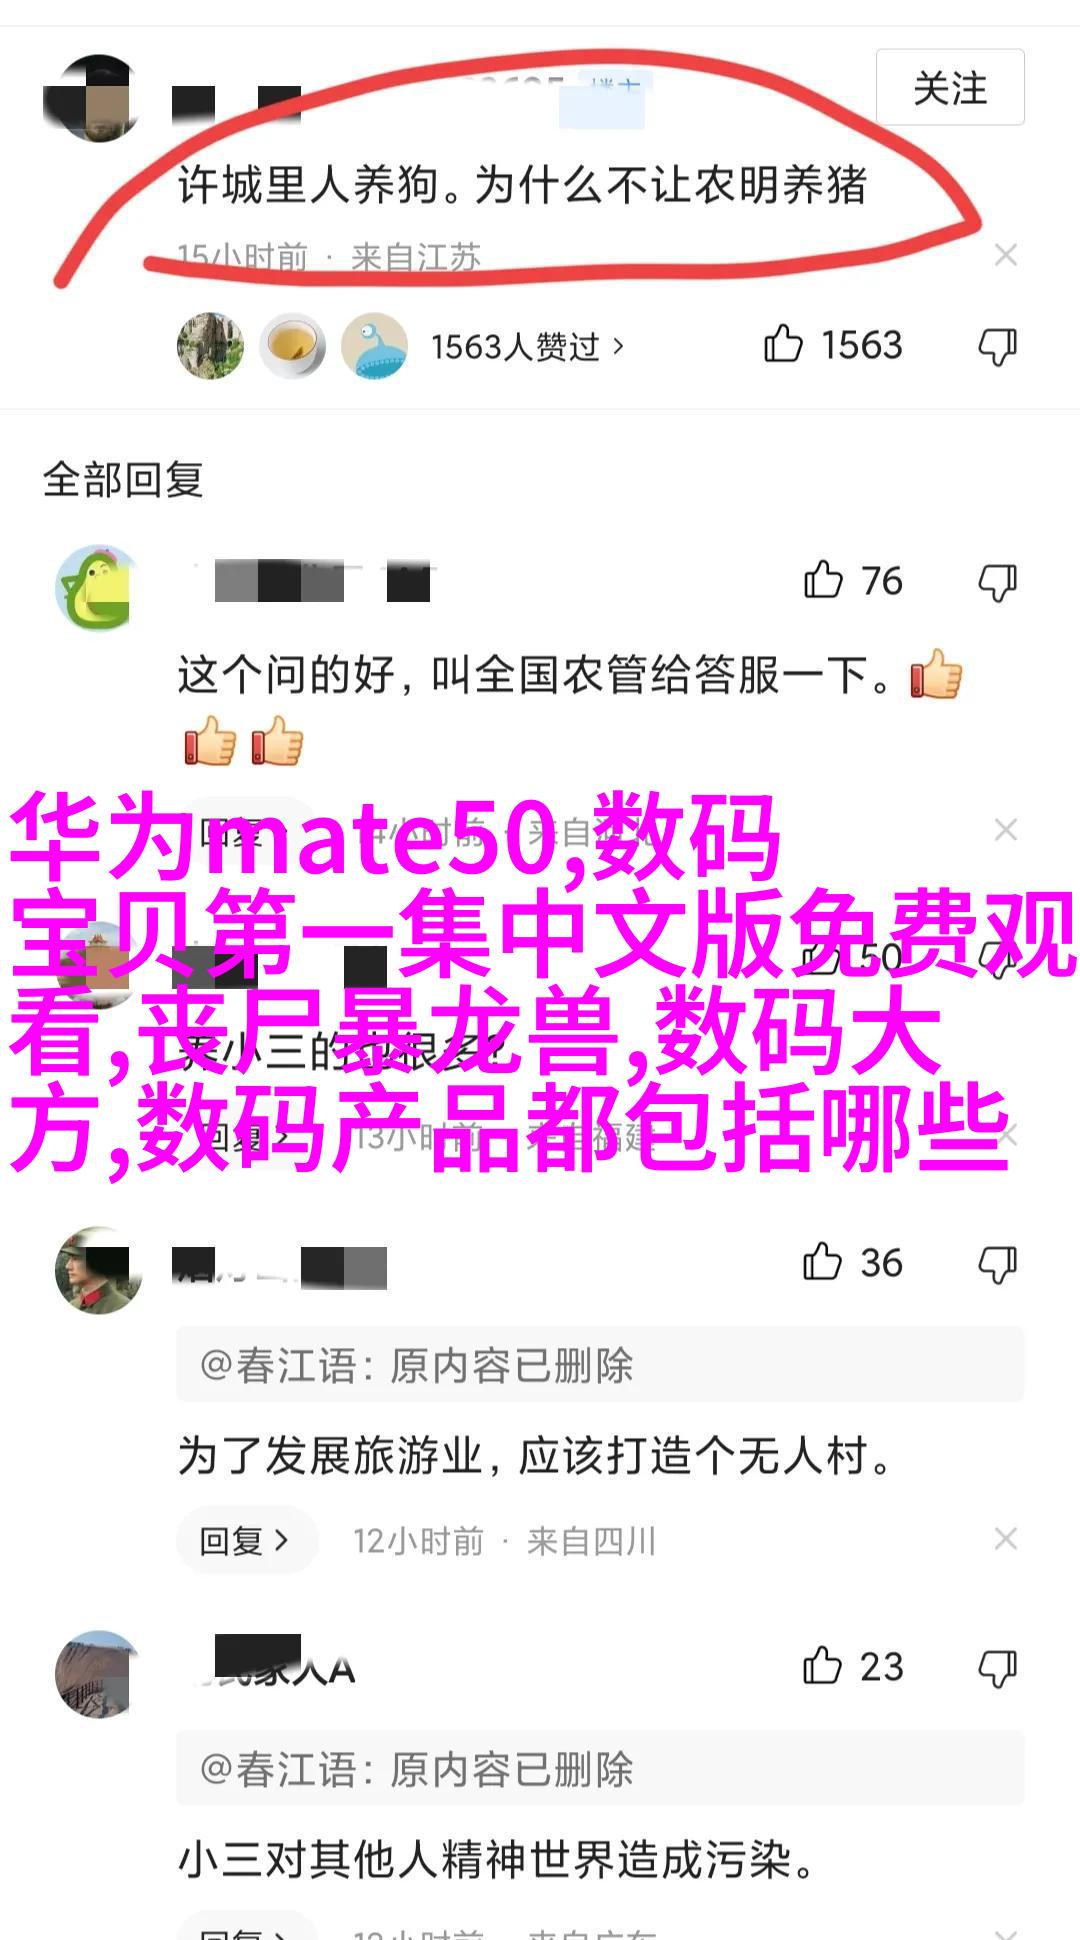Dismiss the 12小时前 四川 comment
The height and width of the screenshot is (1940, 1080).
tap(1006, 1539)
